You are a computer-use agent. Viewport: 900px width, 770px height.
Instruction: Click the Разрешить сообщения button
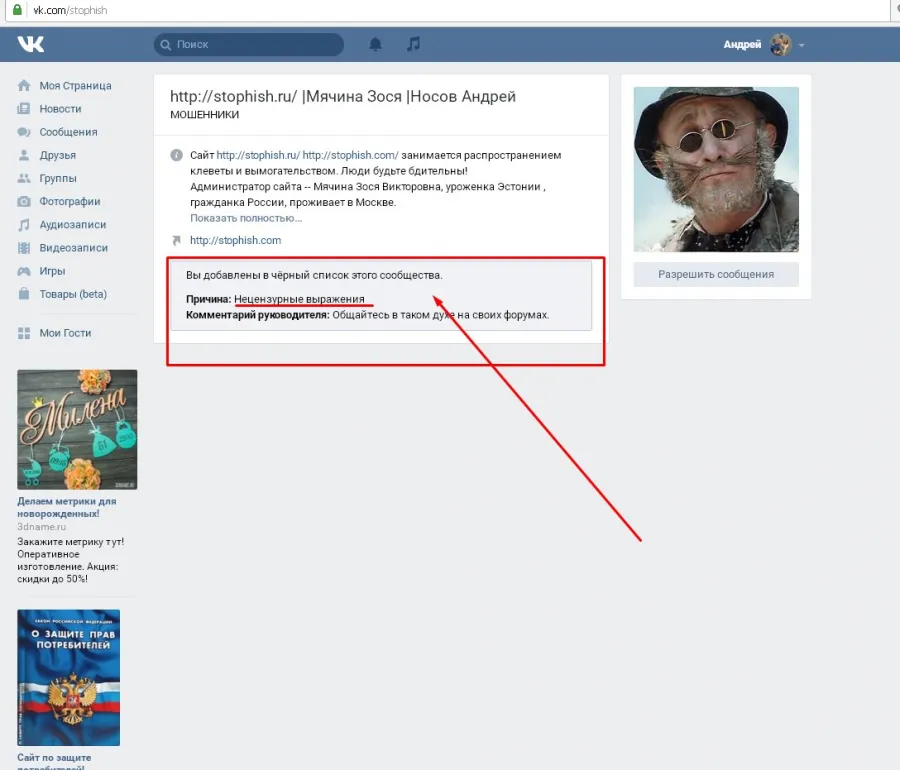tap(716, 274)
